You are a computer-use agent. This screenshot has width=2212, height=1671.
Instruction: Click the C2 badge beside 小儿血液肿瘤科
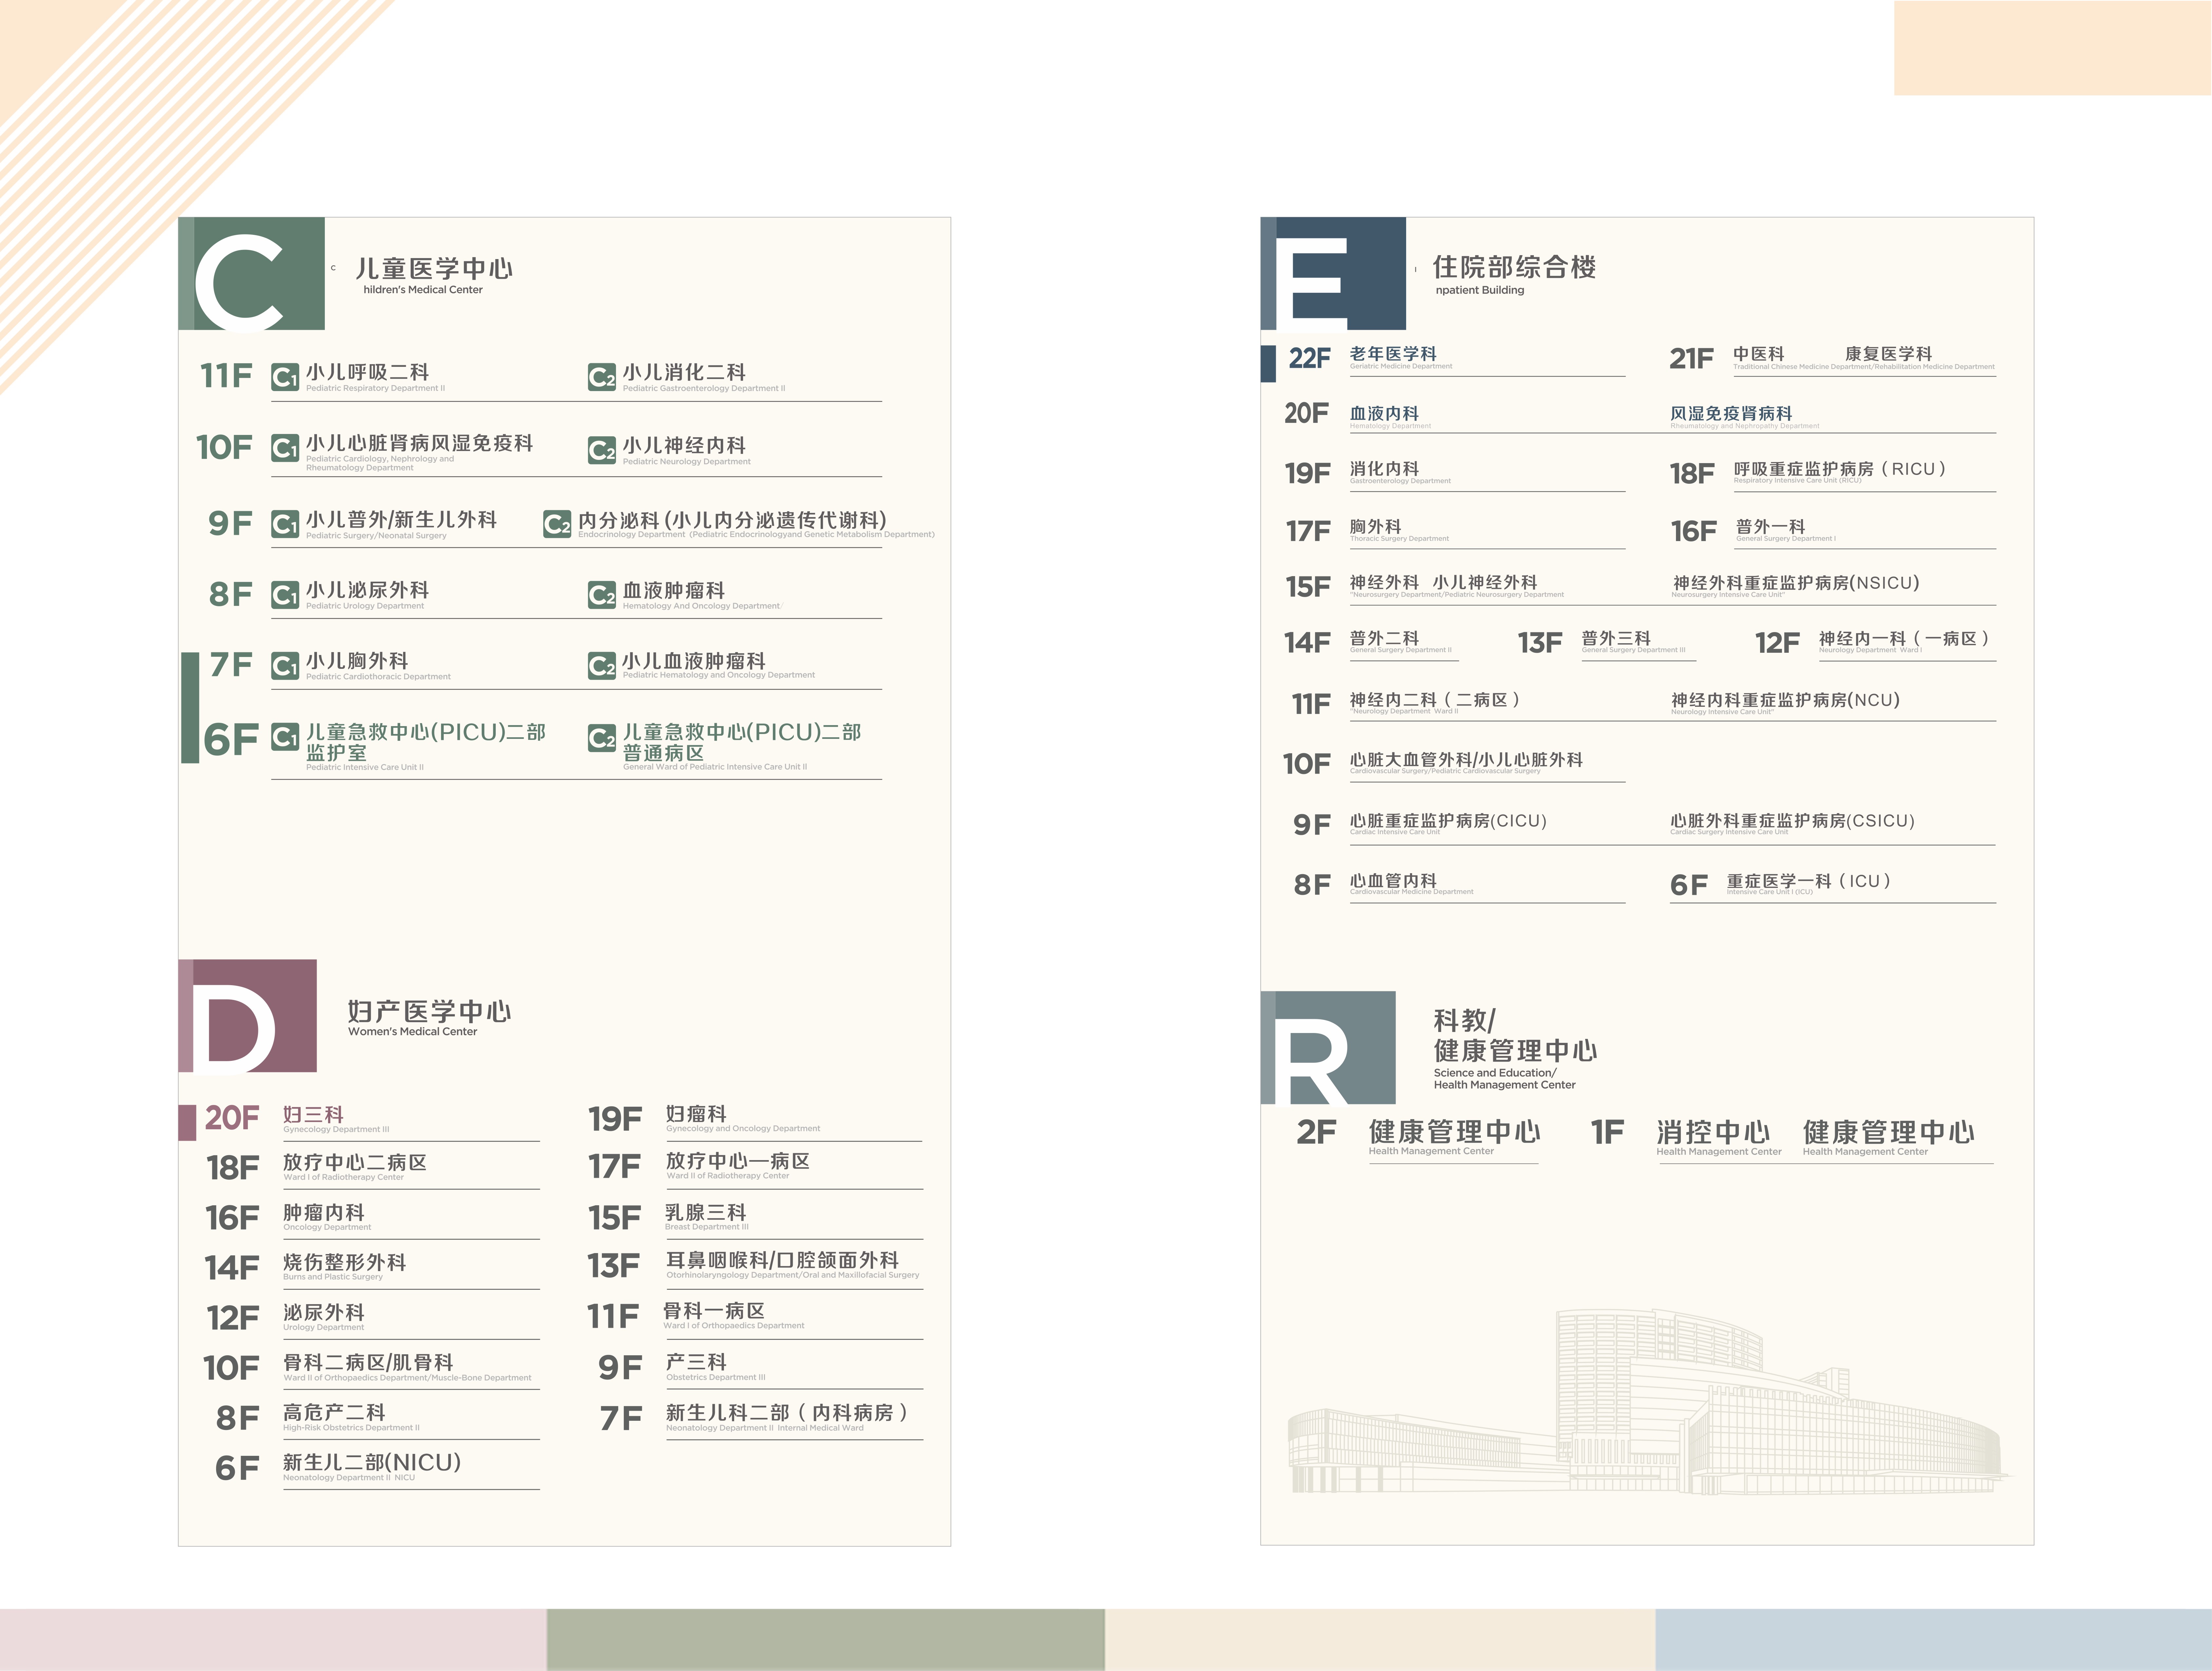point(602,666)
